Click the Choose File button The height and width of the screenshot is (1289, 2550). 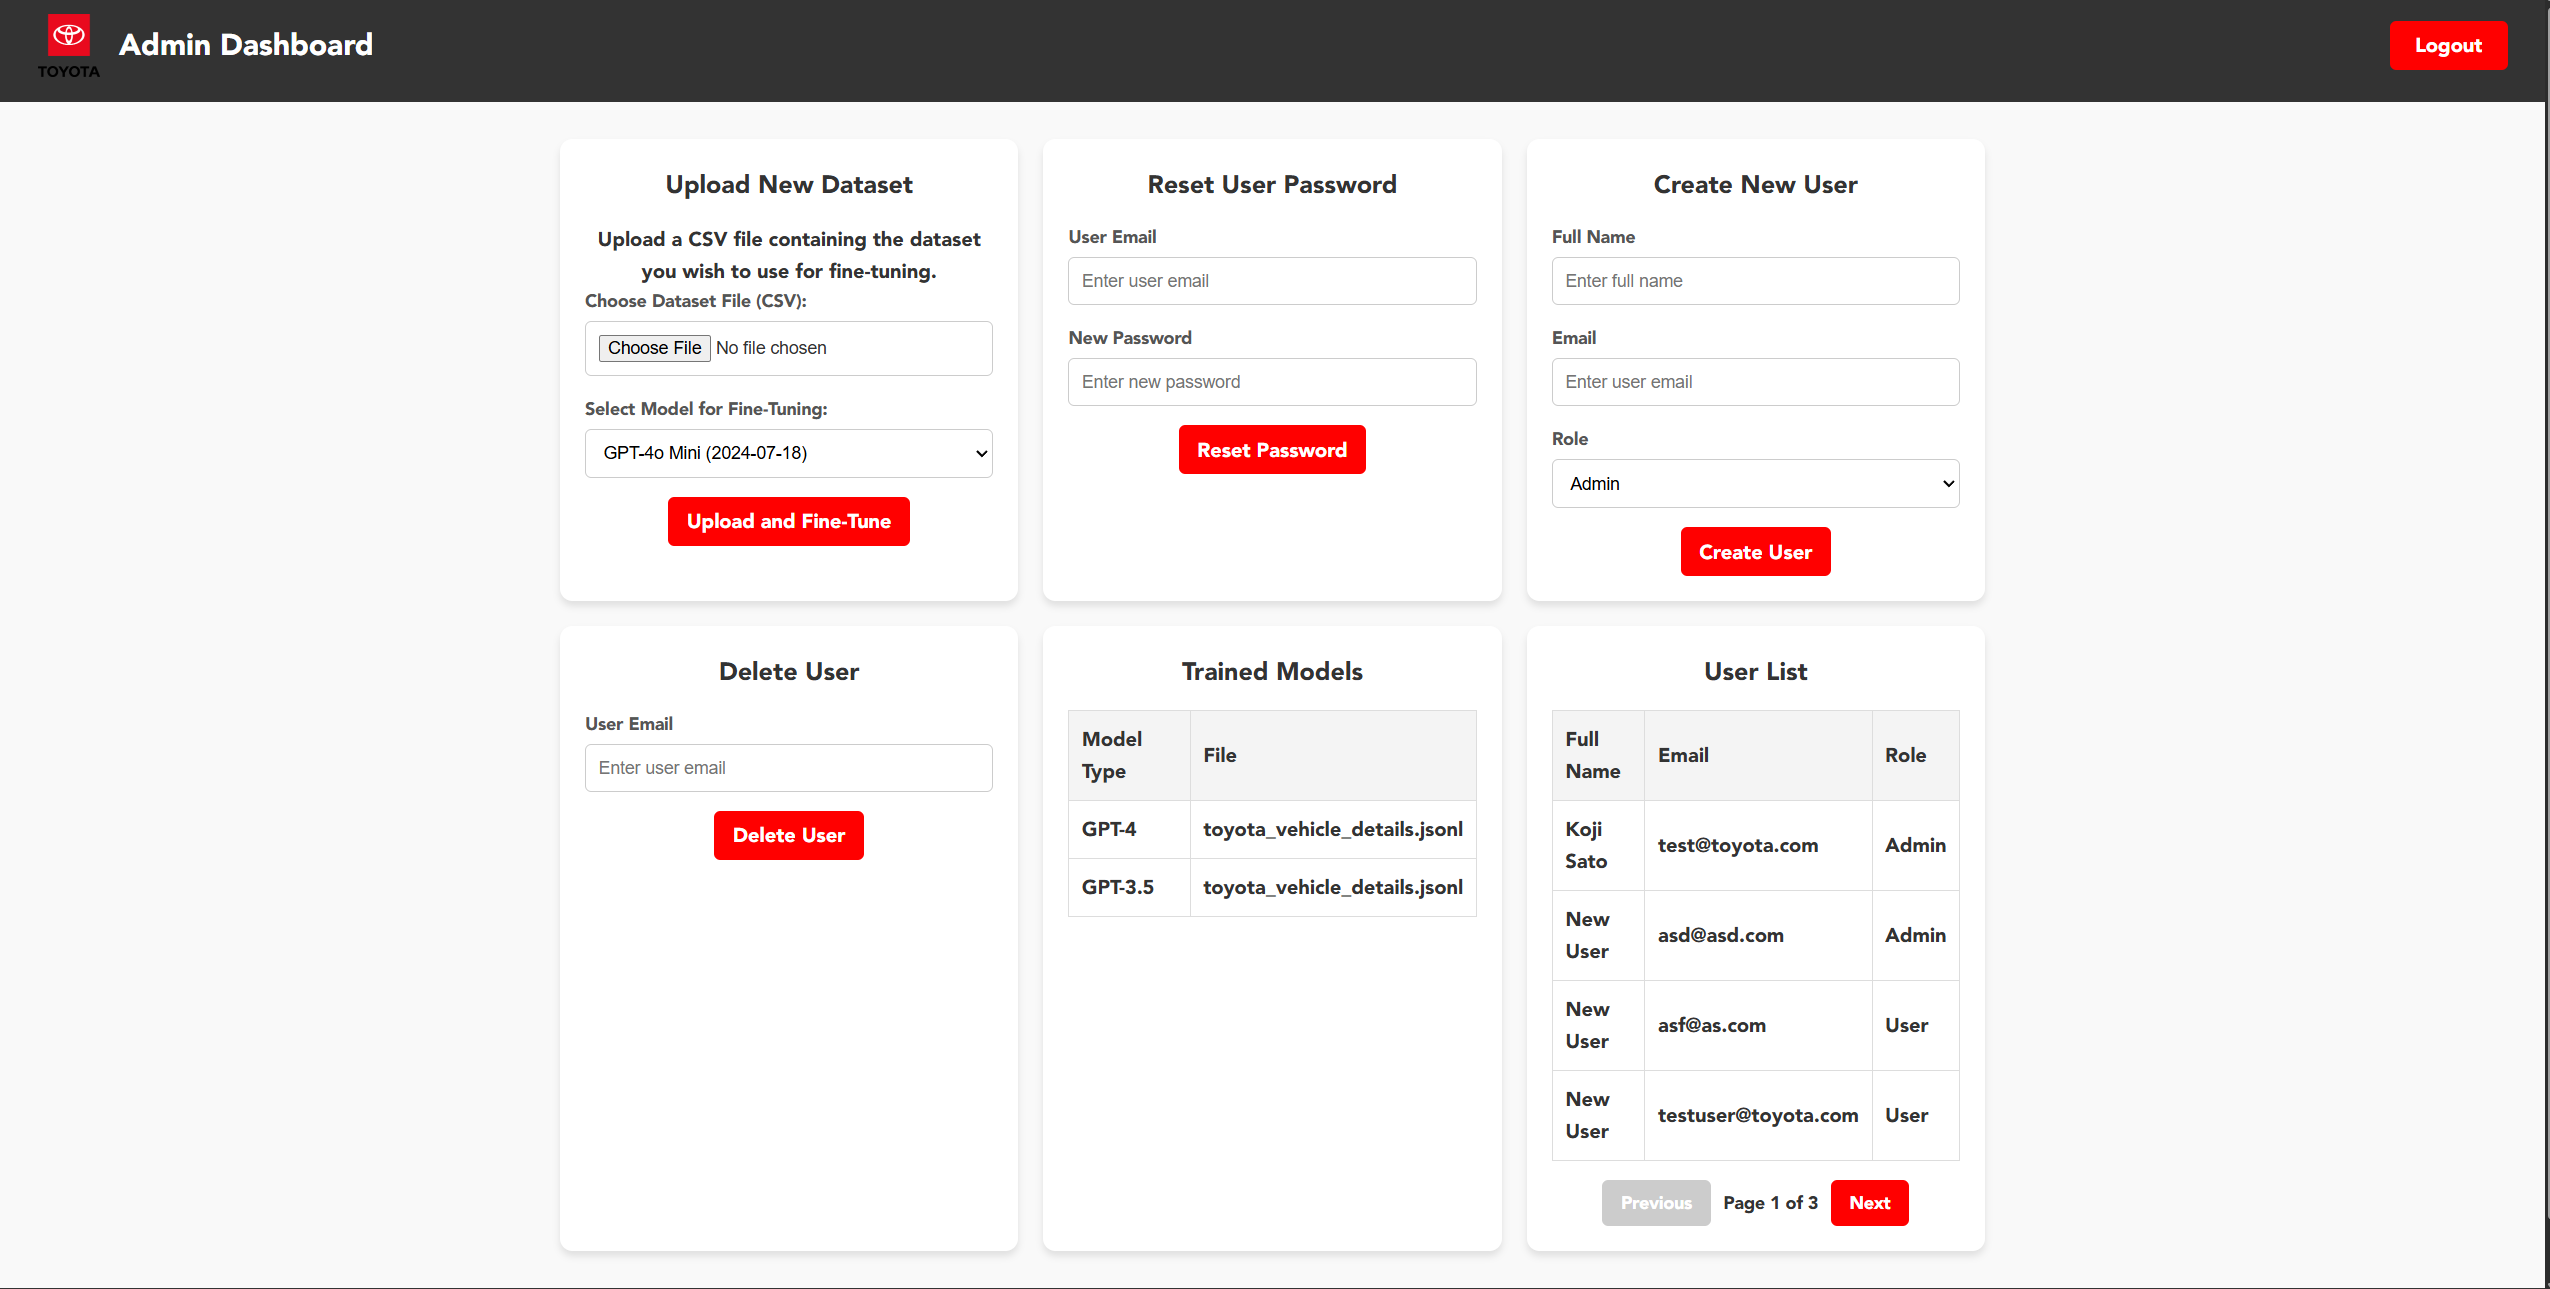click(654, 348)
